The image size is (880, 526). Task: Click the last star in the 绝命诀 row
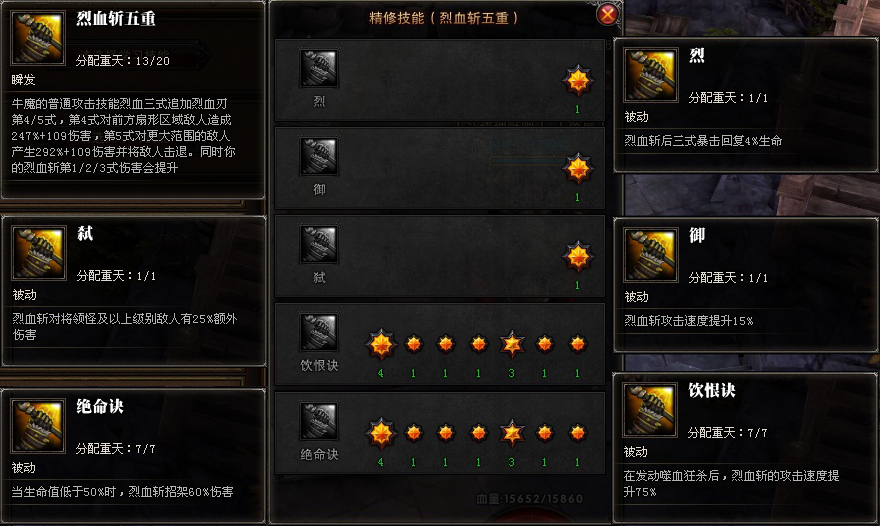[x=578, y=433]
